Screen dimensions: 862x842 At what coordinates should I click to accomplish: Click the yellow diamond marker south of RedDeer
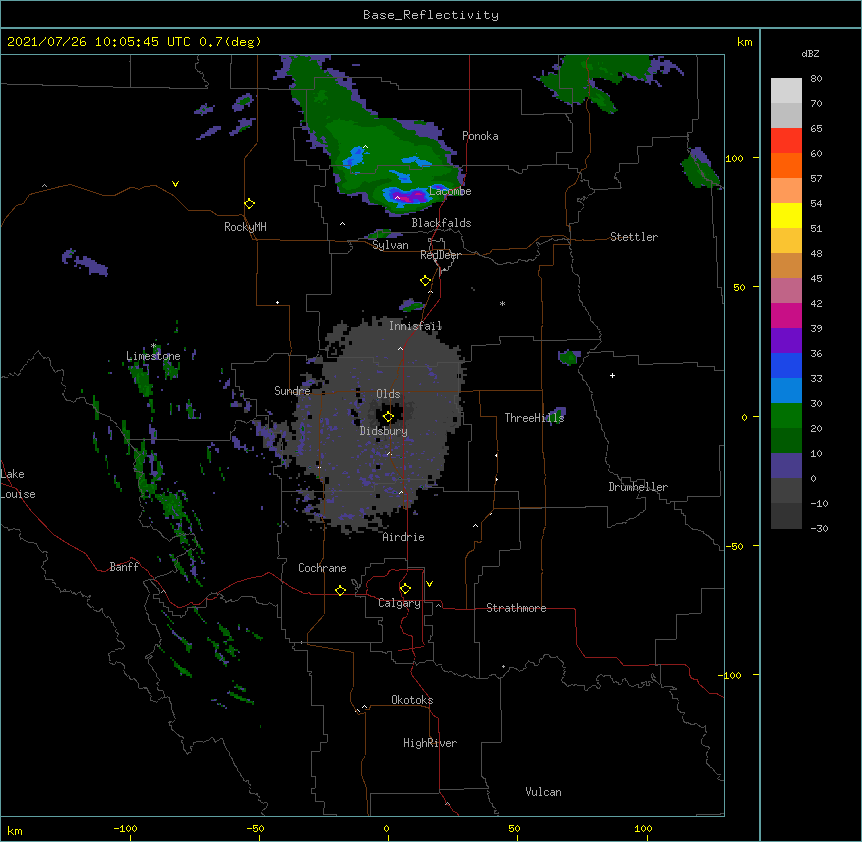(x=425, y=281)
